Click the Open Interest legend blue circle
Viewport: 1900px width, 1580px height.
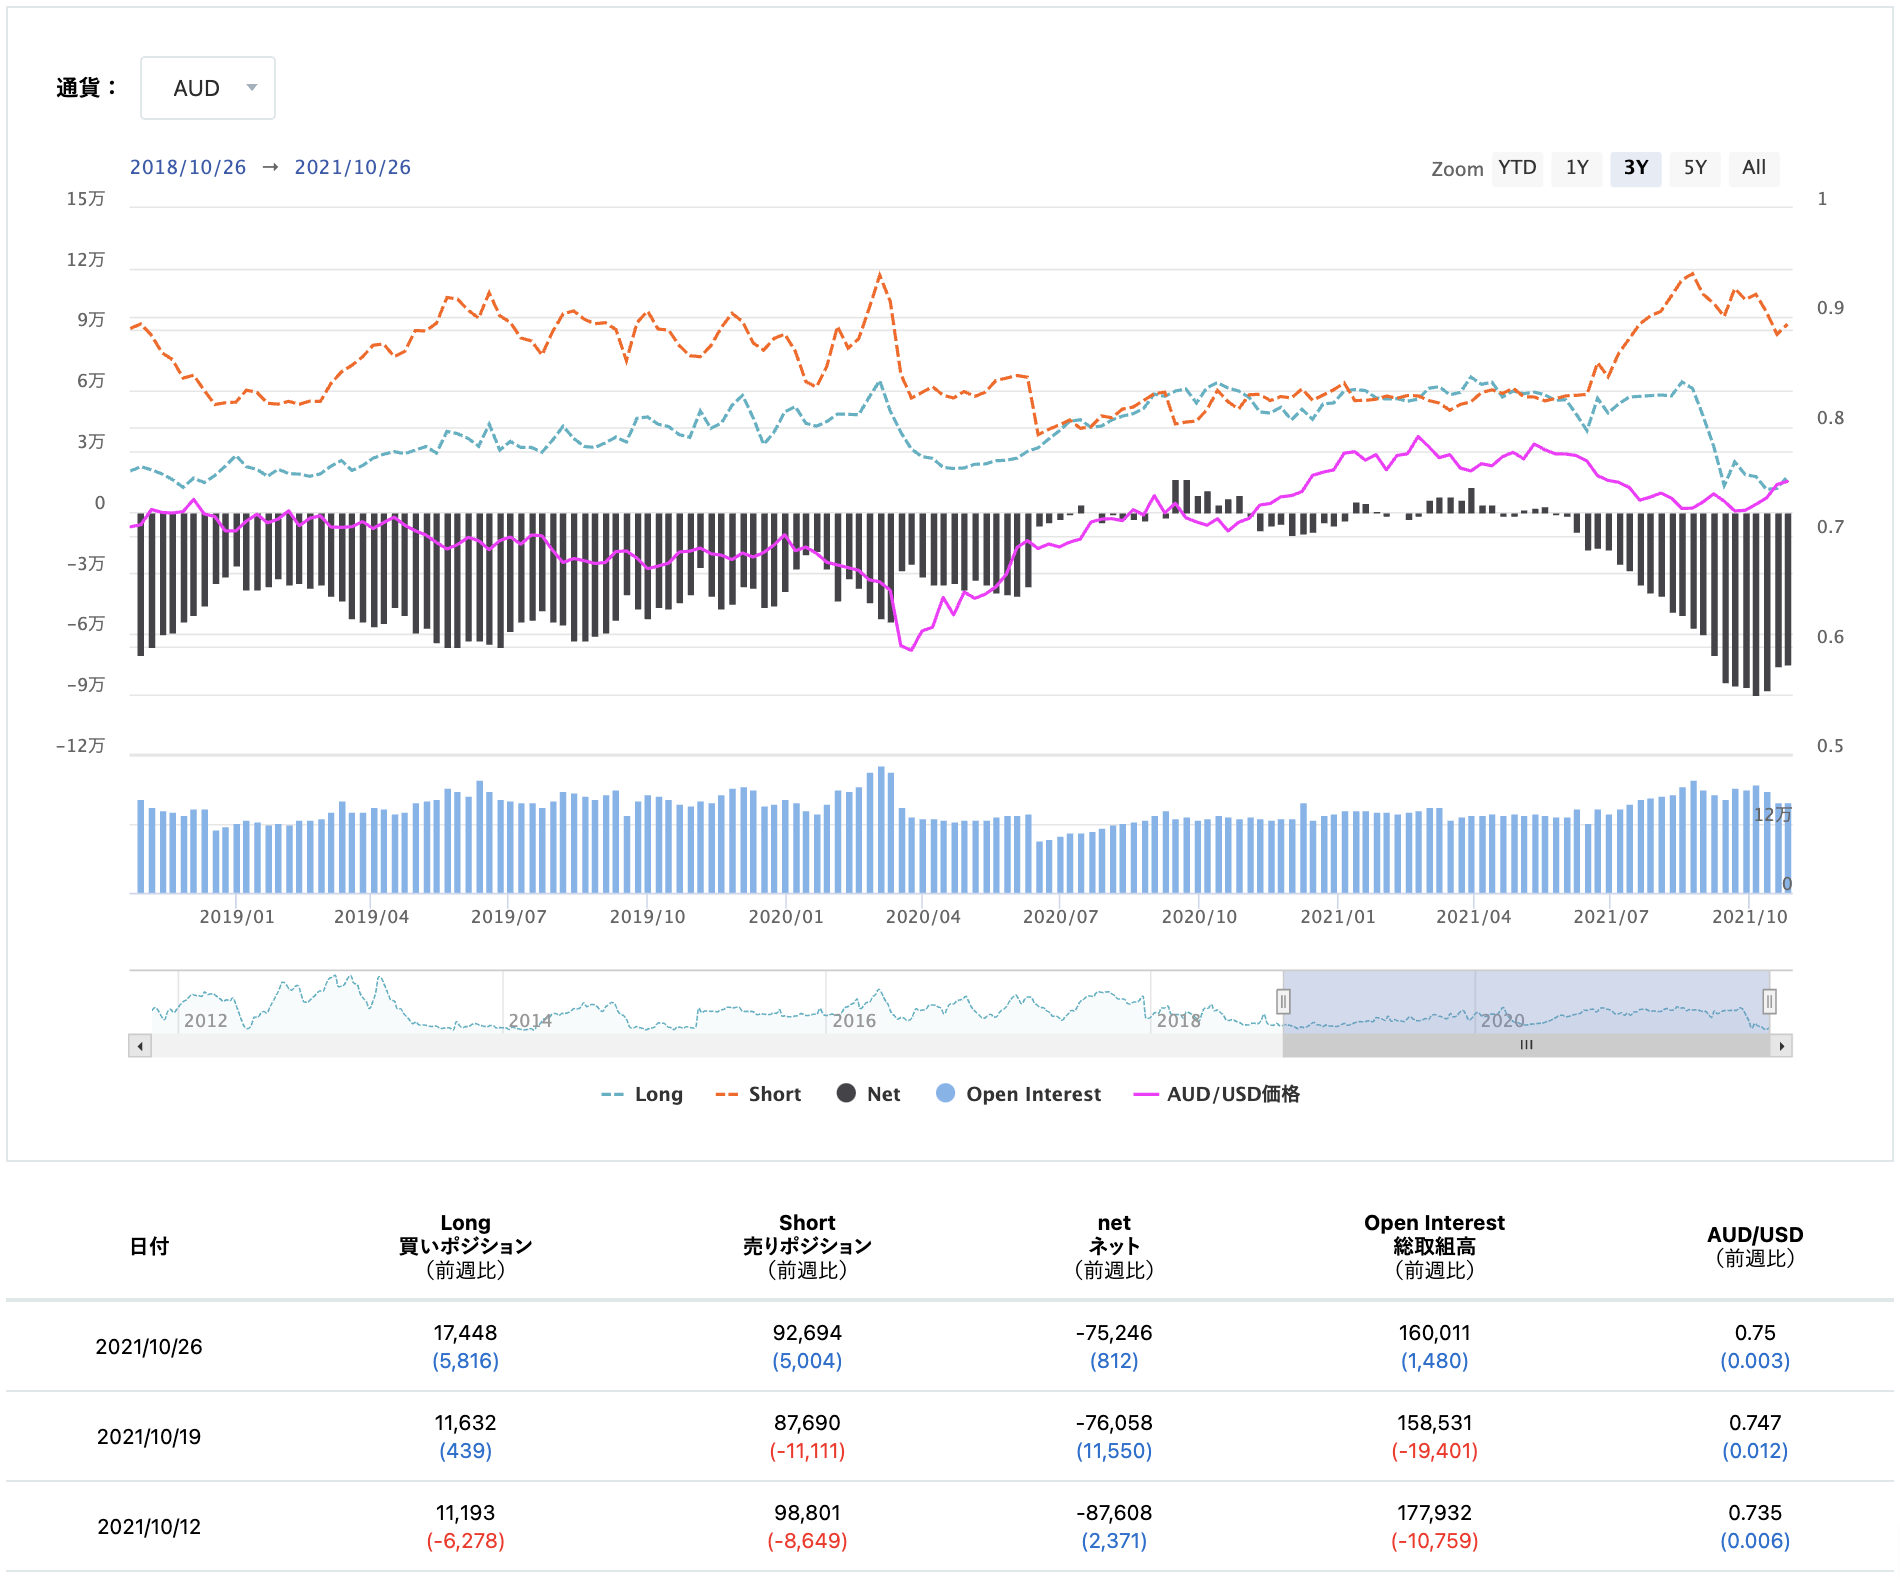(945, 1093)
